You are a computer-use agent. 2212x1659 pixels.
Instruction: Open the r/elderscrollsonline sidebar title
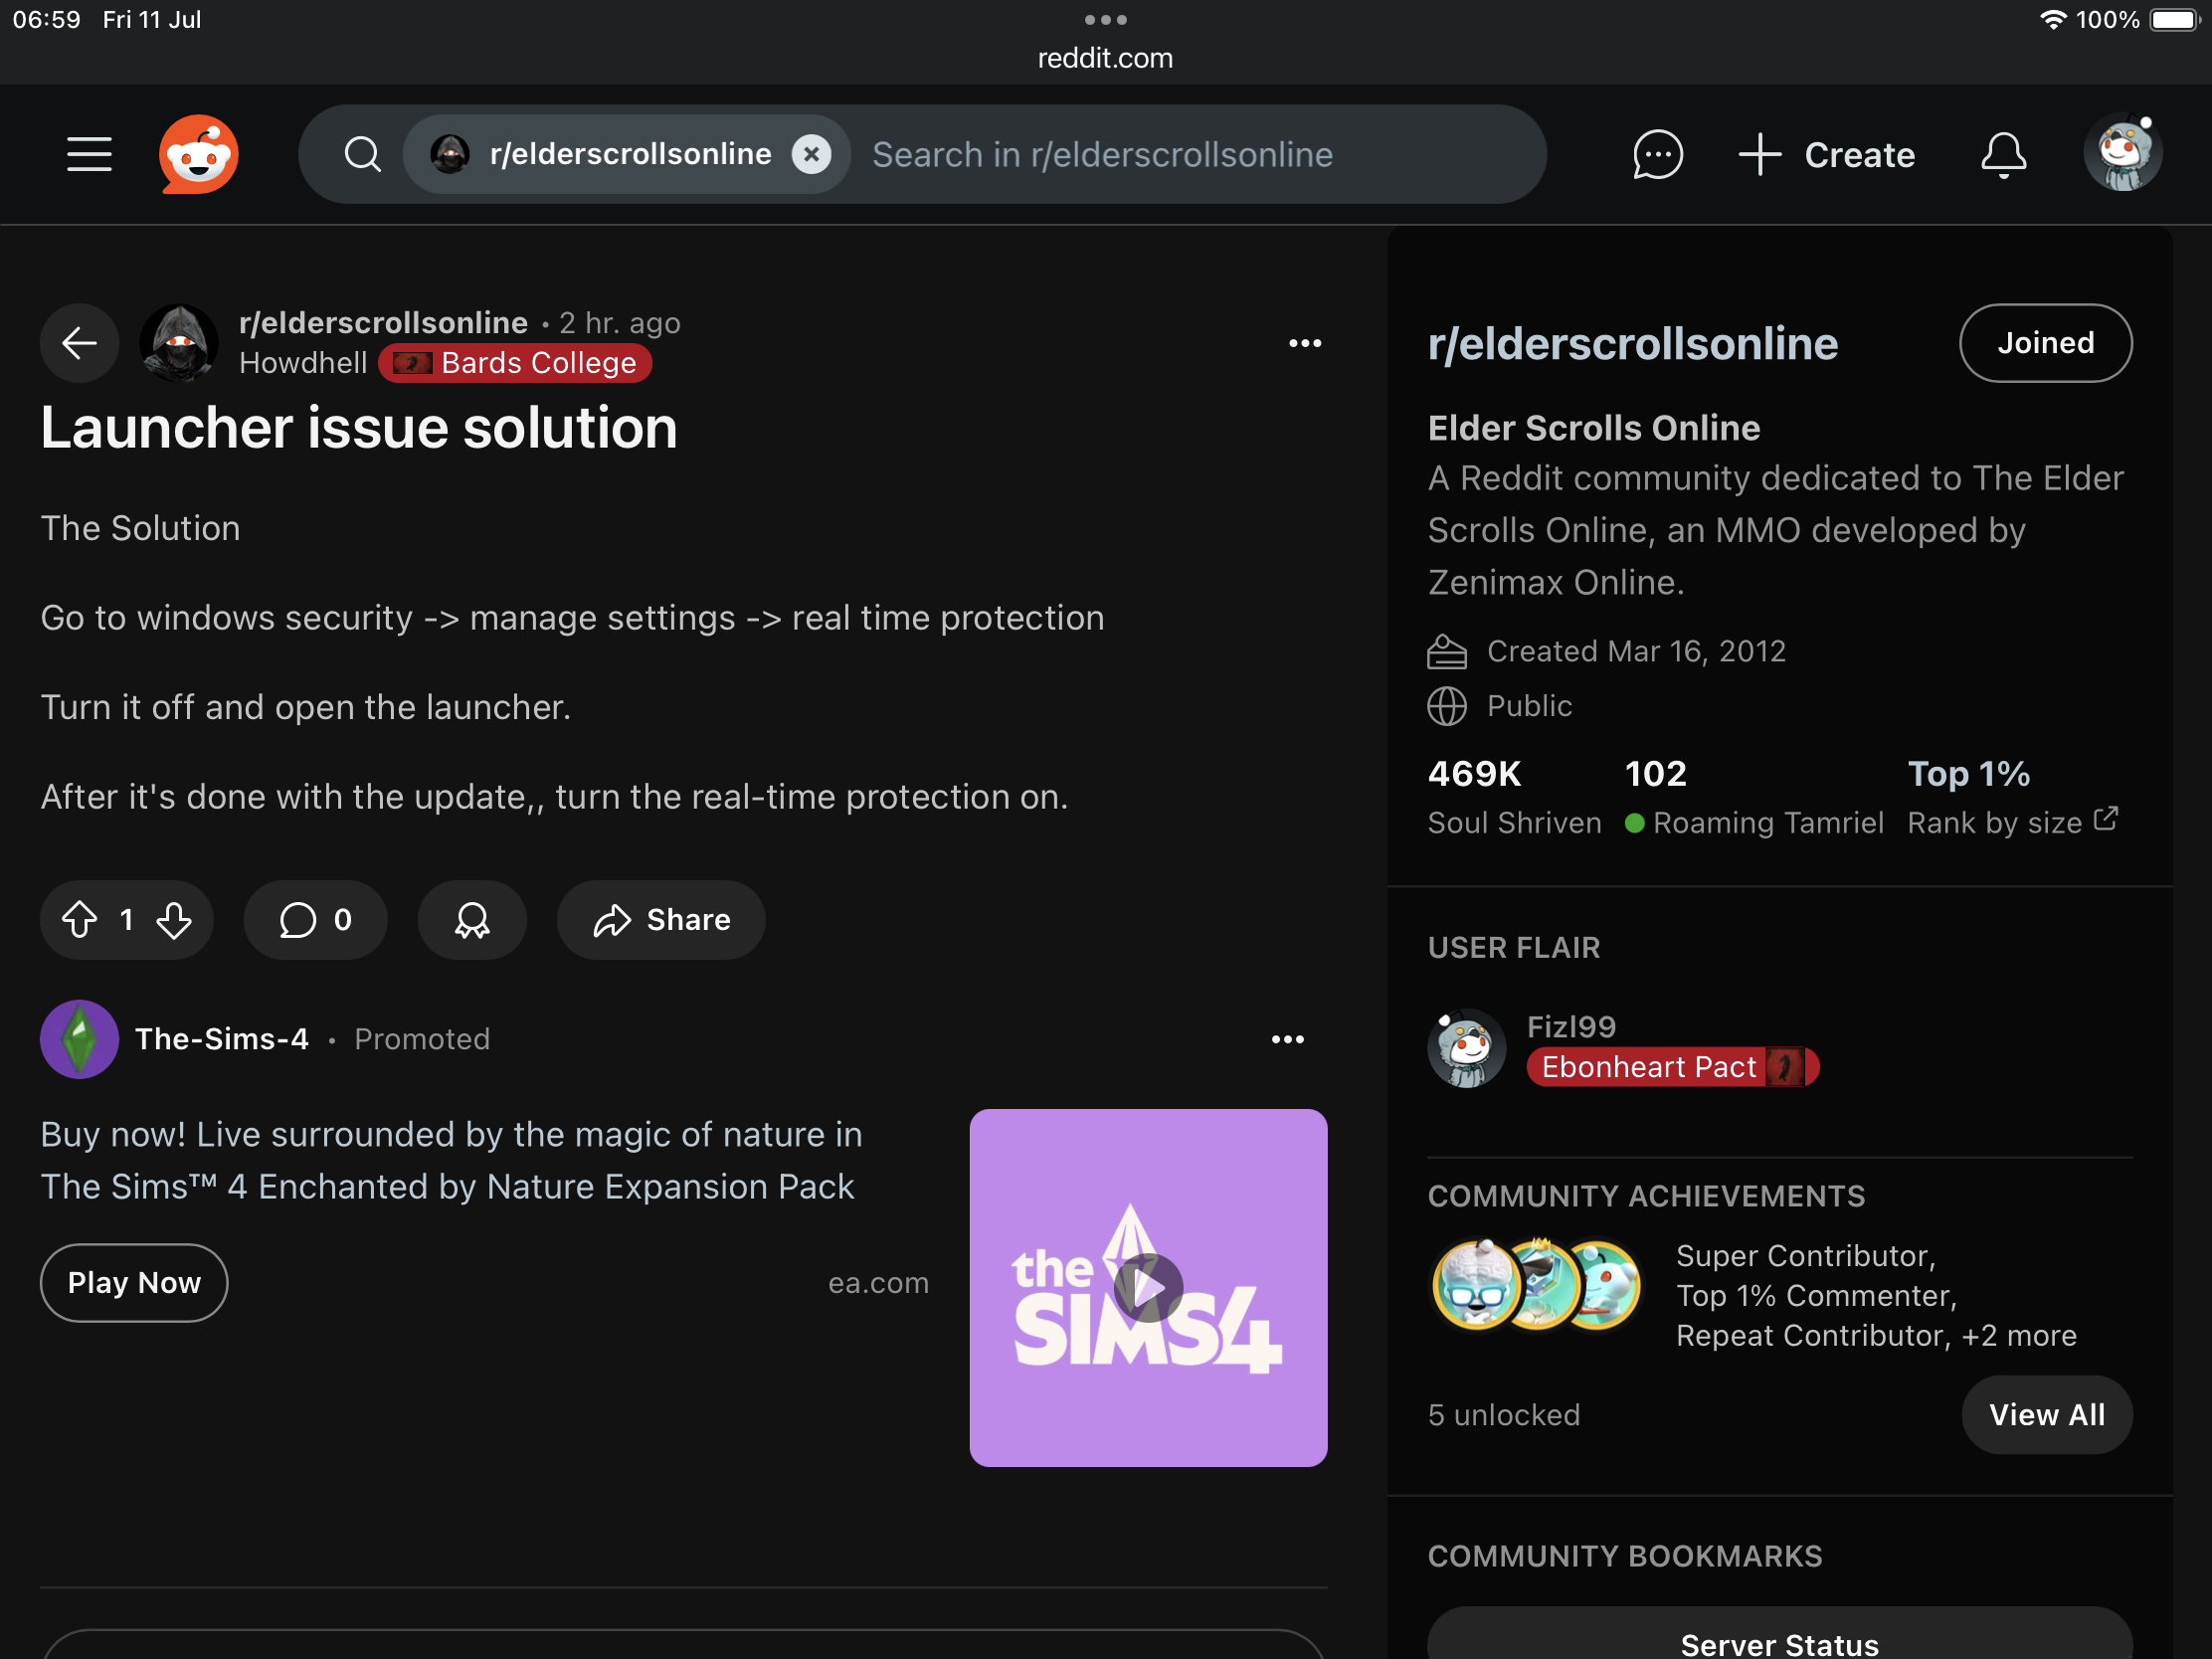(x=1632, y=343)
